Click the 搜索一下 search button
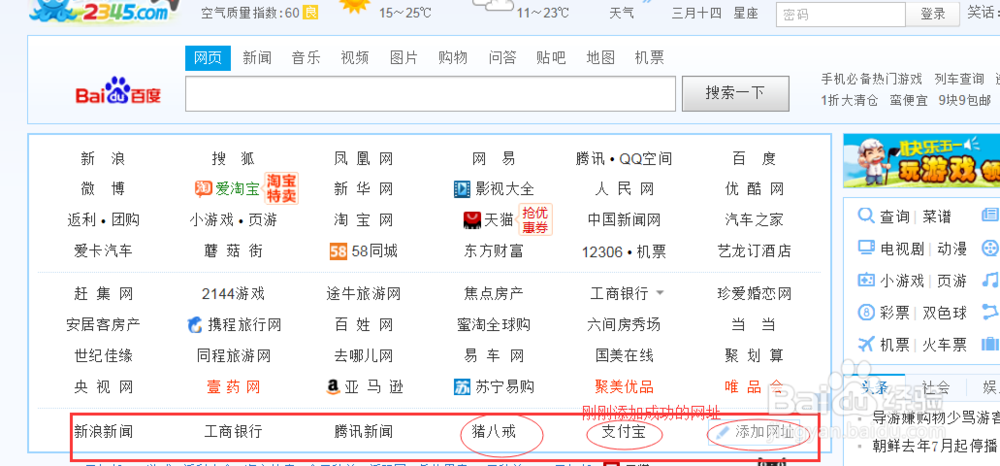 pos(735,93)
